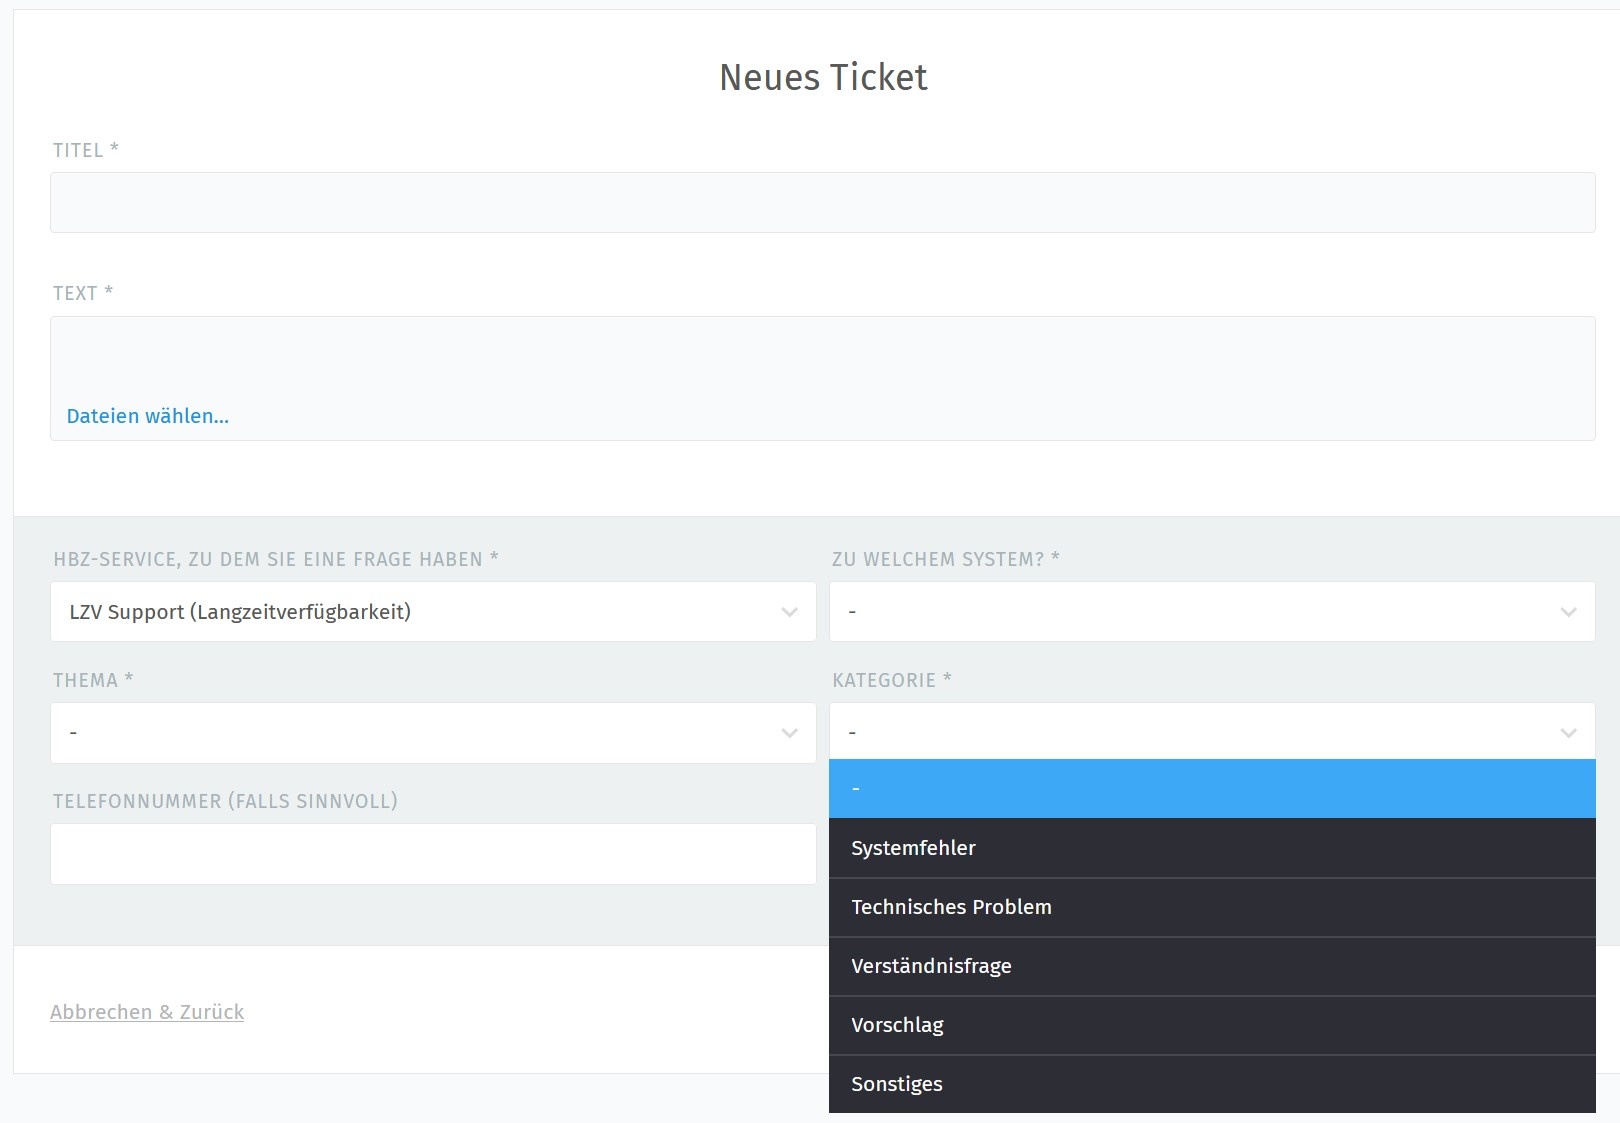Select the highlighted blank '-' option

[1211, 789]
